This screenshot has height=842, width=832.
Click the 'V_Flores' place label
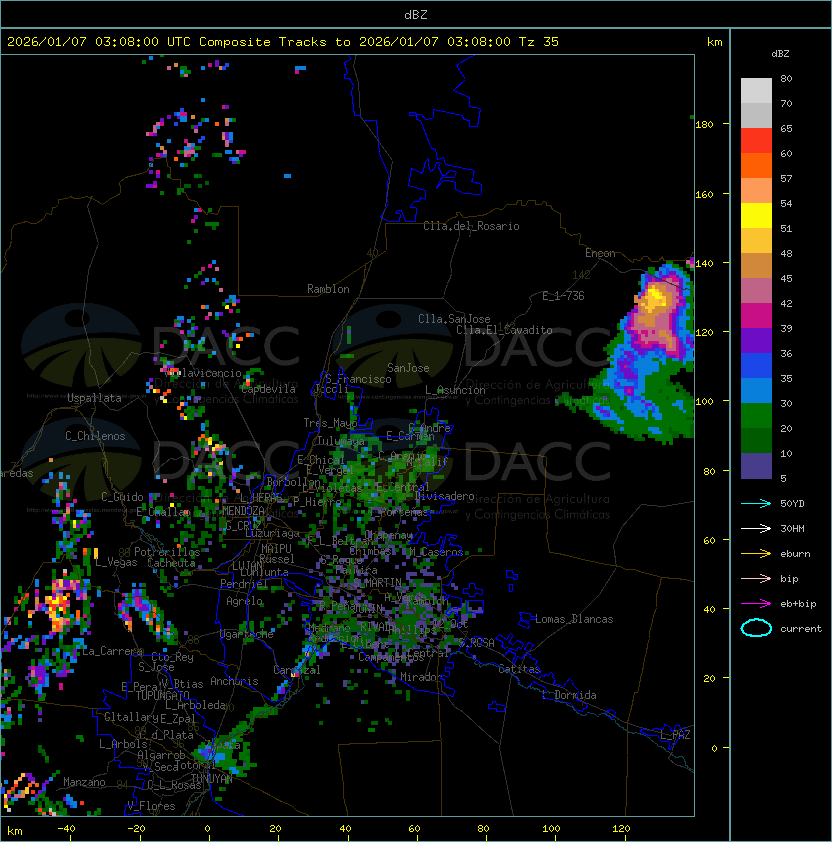point(151,806)
